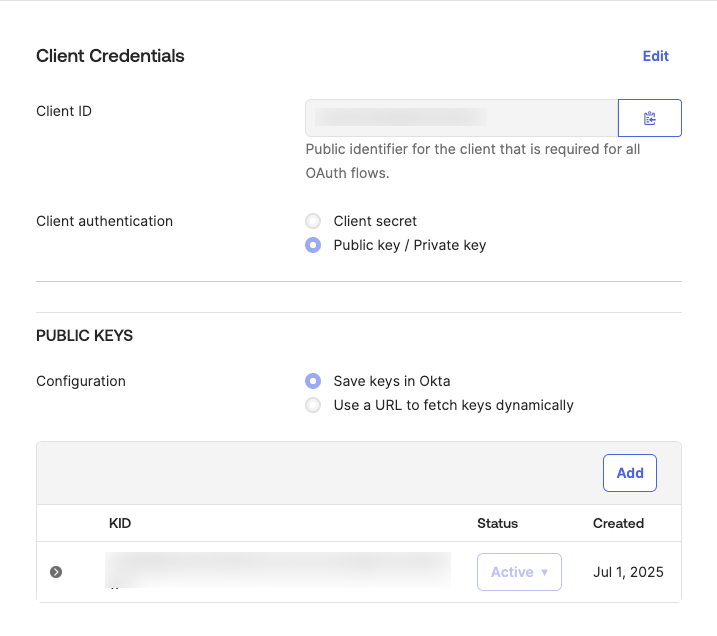
Task: Click the Client authentication label
Action: tap(104, 221)
